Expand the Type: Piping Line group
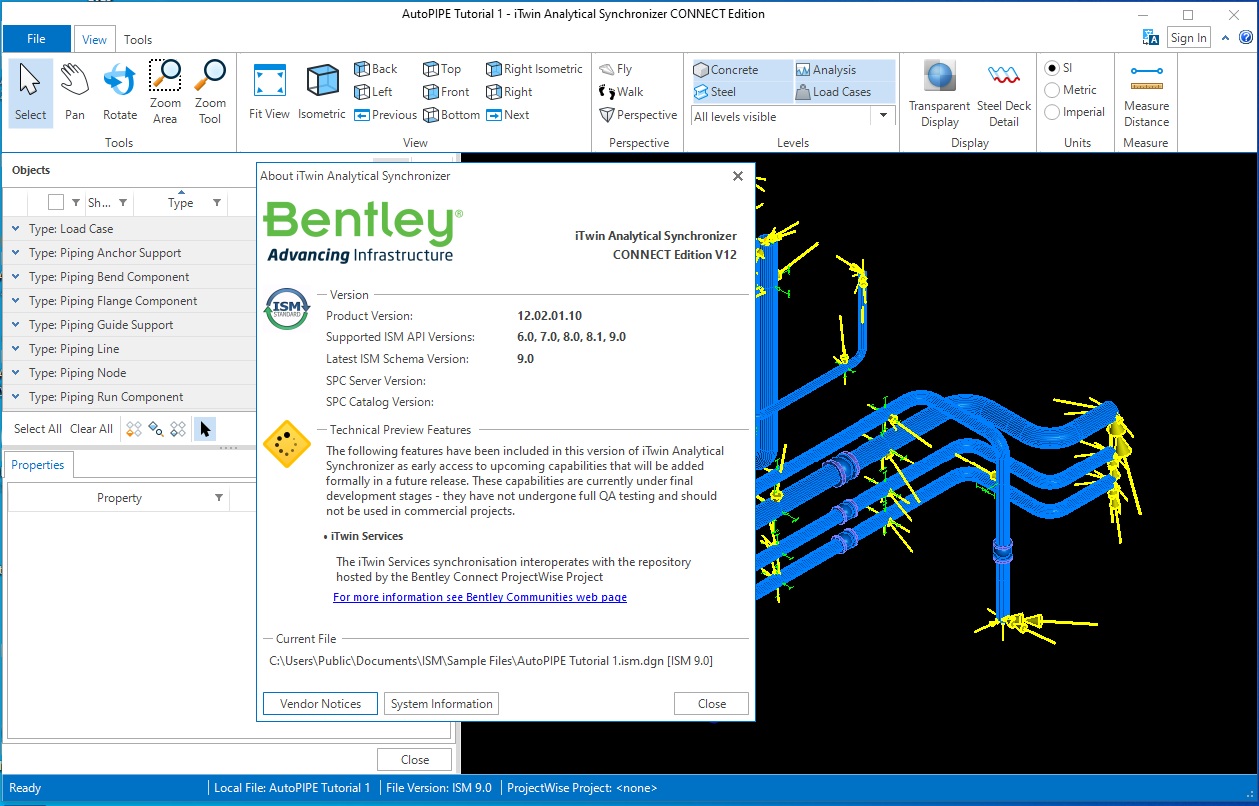The height and width of the screenshot is (806, 1259). coord(15,349)
